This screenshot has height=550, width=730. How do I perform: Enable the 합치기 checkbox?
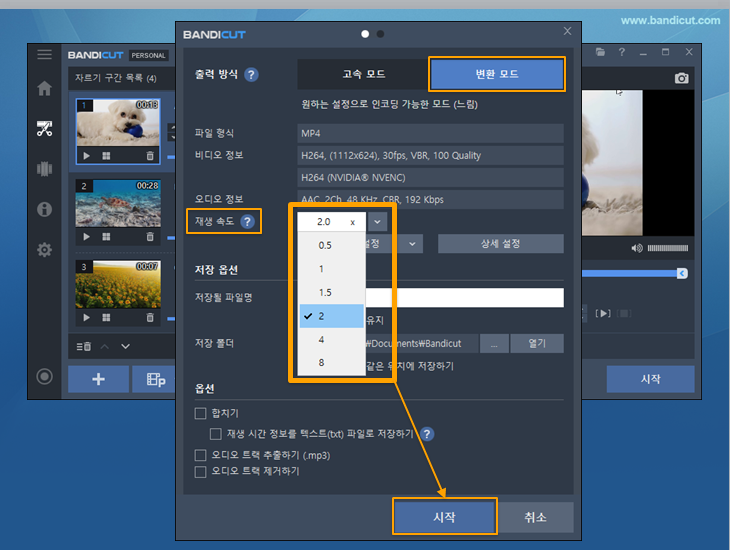pyautogui.click(x=200, y=414)
